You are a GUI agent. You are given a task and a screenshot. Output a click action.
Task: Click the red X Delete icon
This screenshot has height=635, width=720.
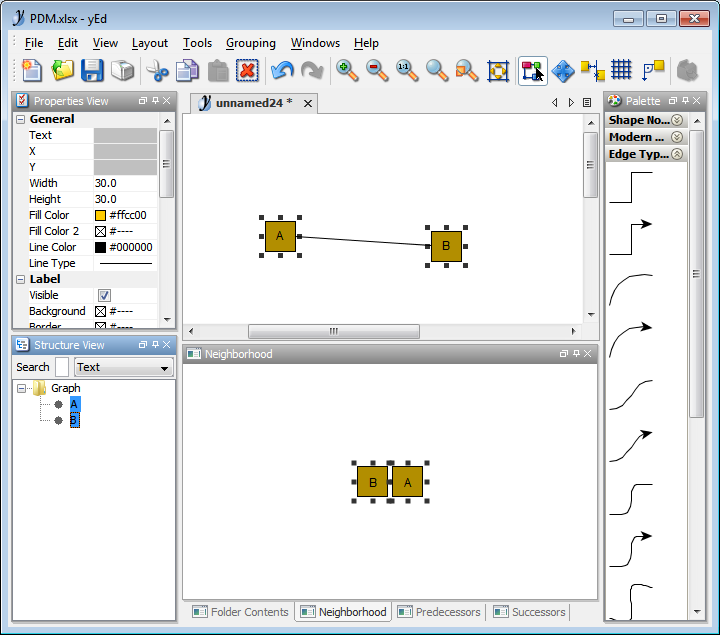pyautogui.click(x=248, y=71)
